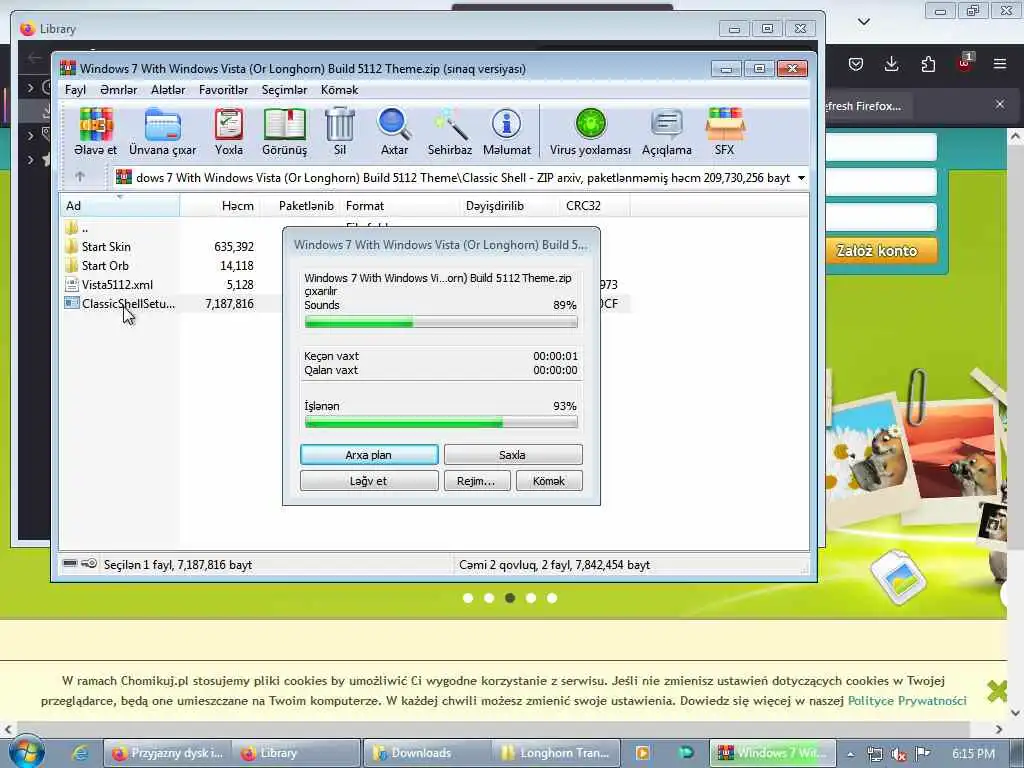Sort by the Həcm column header
The width and height of the screenshot is (1024, 768).
(x=219, y=206)
